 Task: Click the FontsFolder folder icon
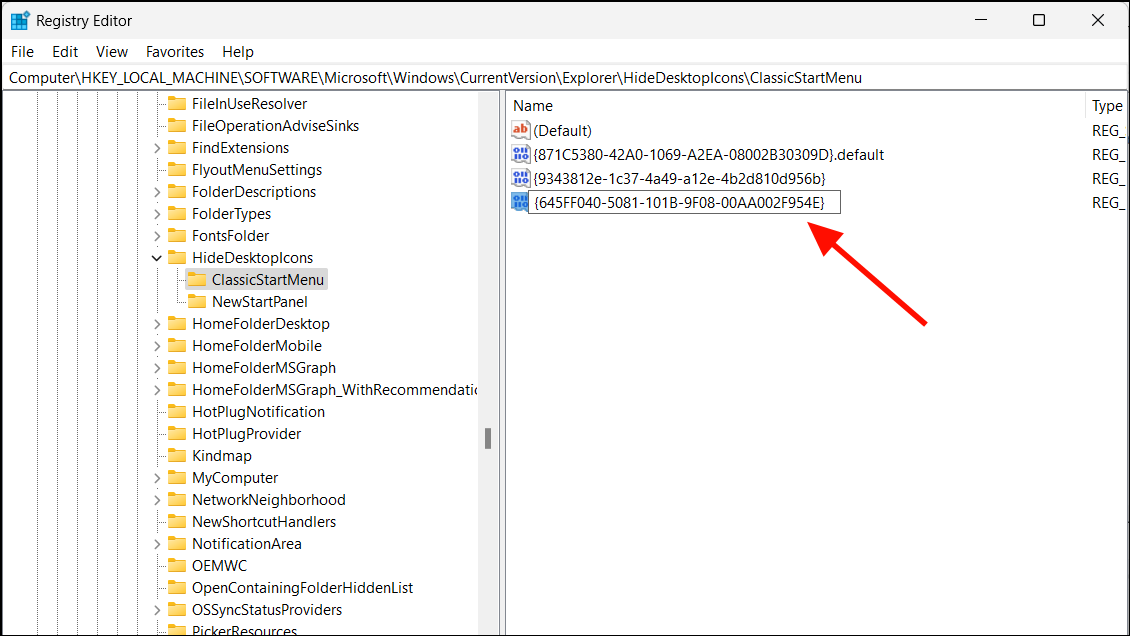click(177, 236)
